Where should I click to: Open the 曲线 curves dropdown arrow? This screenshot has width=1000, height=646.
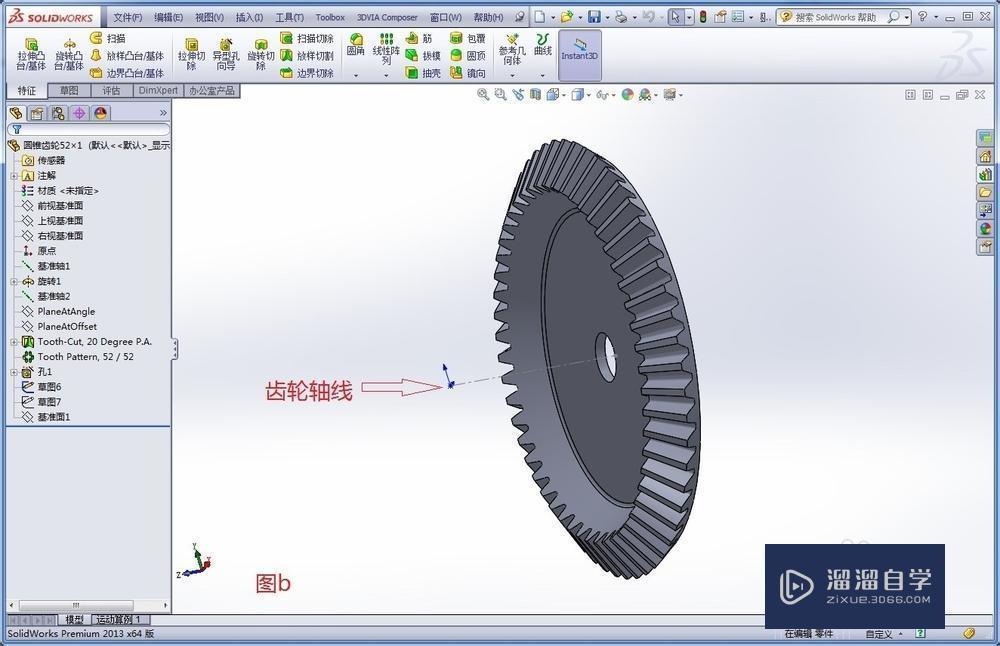coord(543,75)
